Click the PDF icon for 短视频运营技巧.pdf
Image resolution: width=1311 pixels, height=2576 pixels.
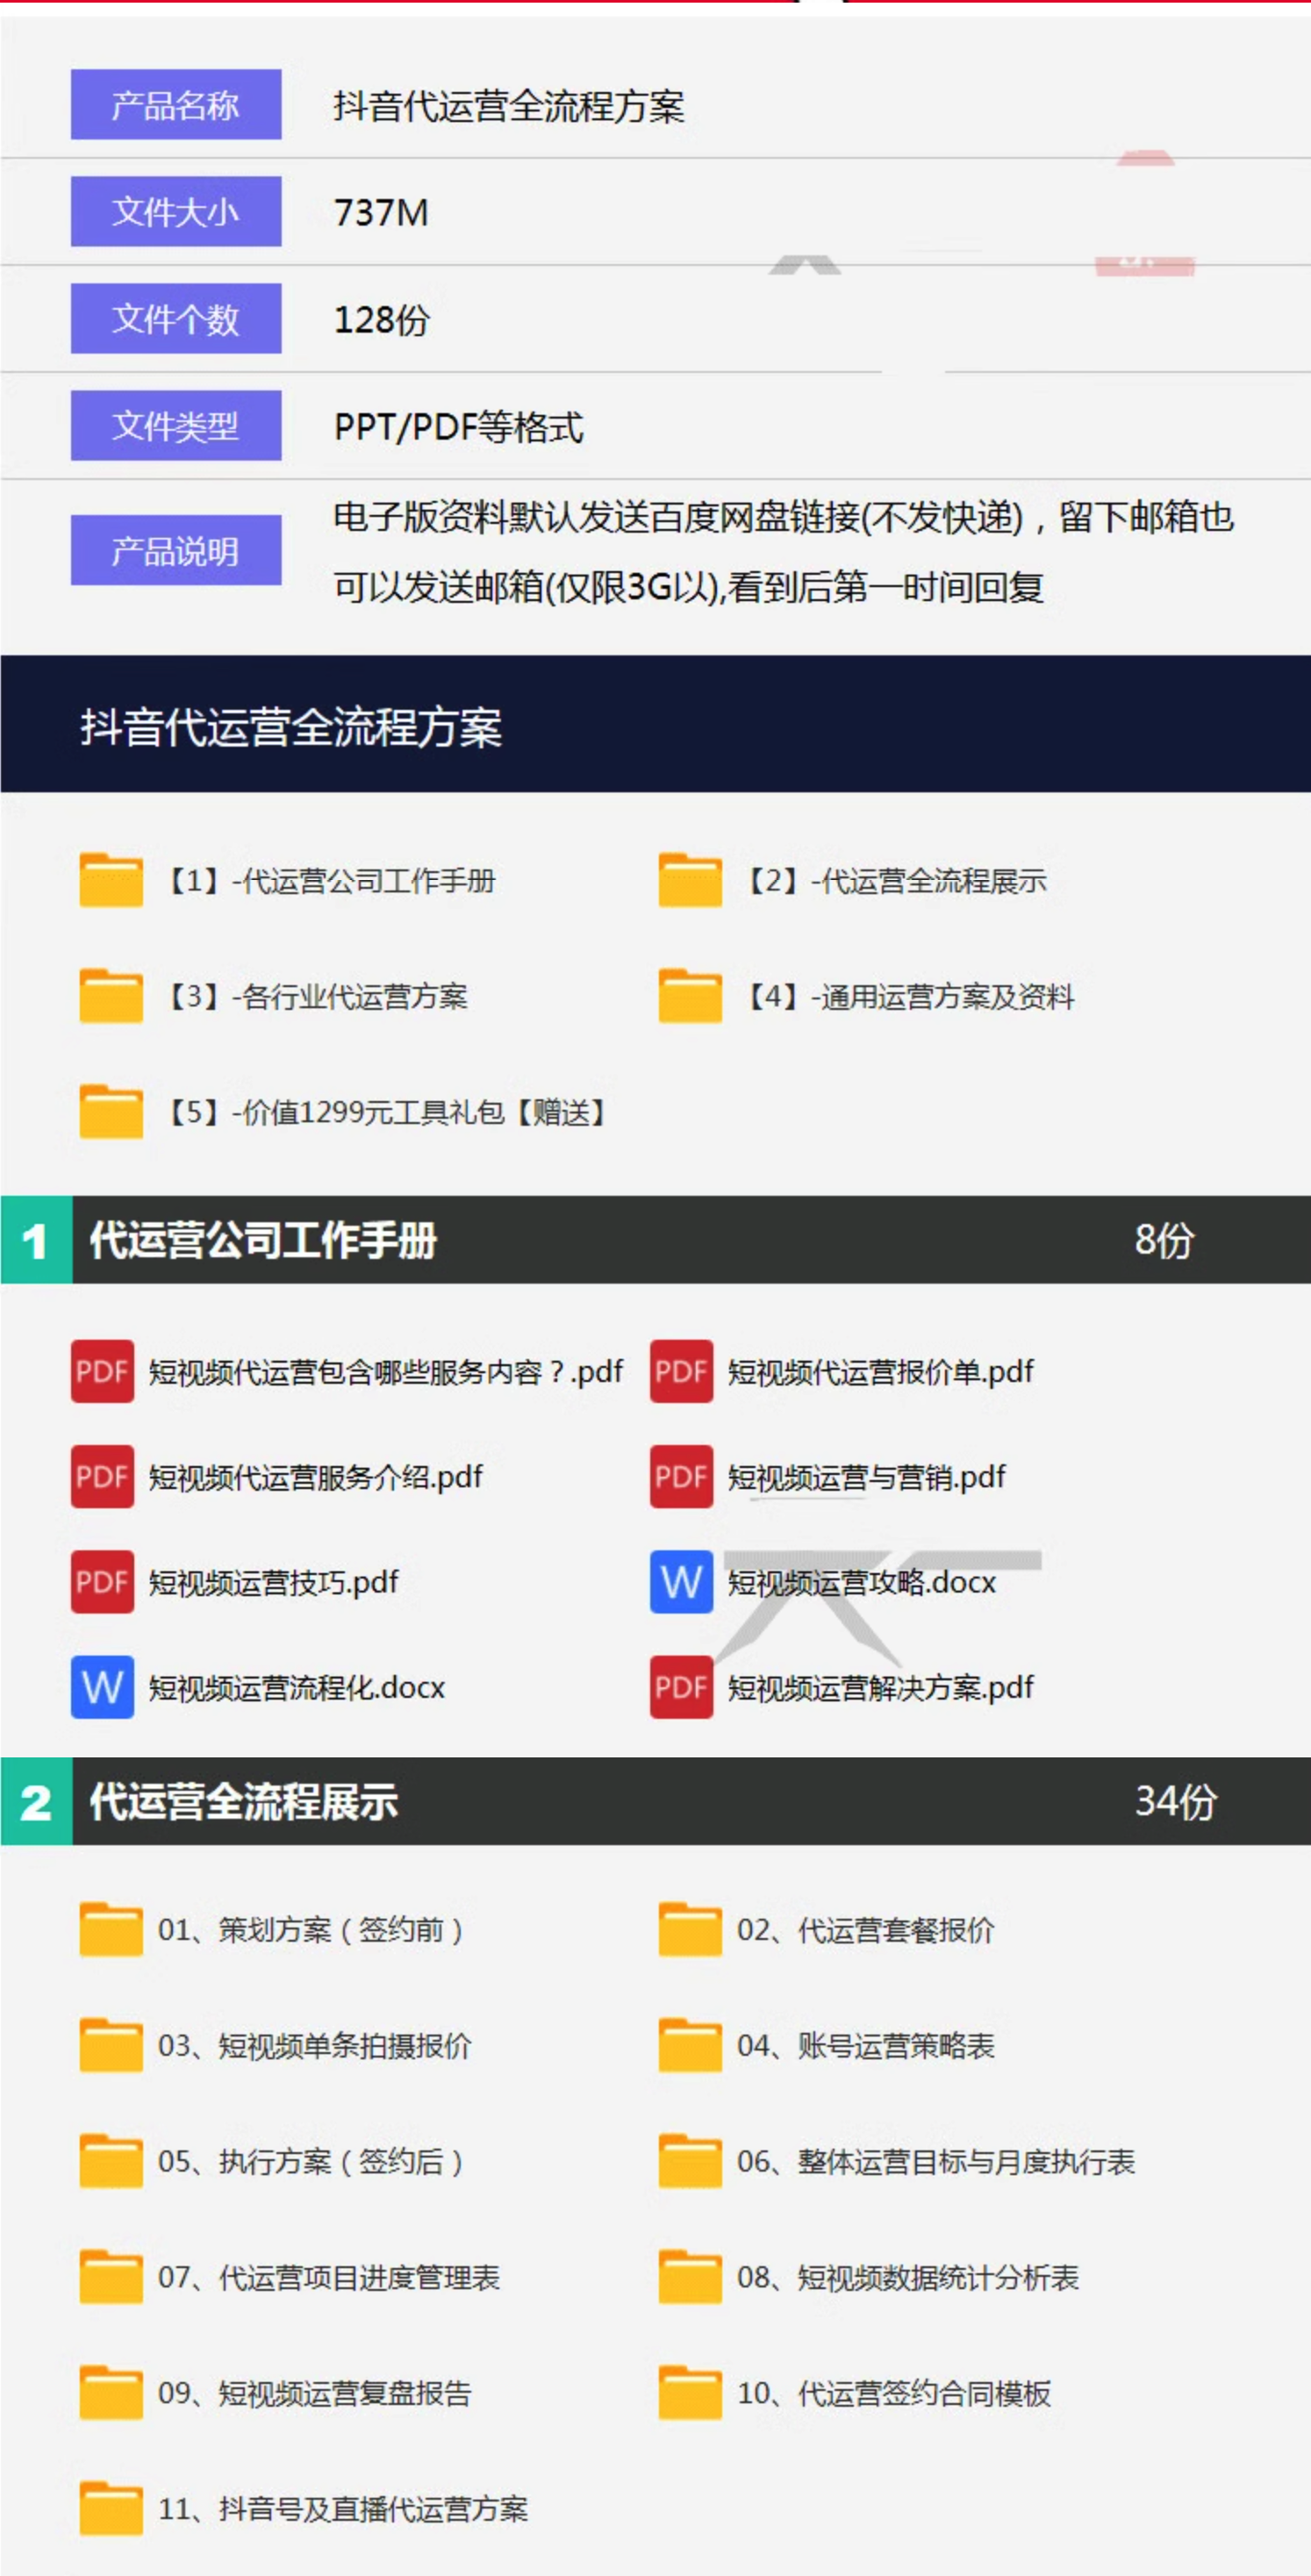point(102,1582)
